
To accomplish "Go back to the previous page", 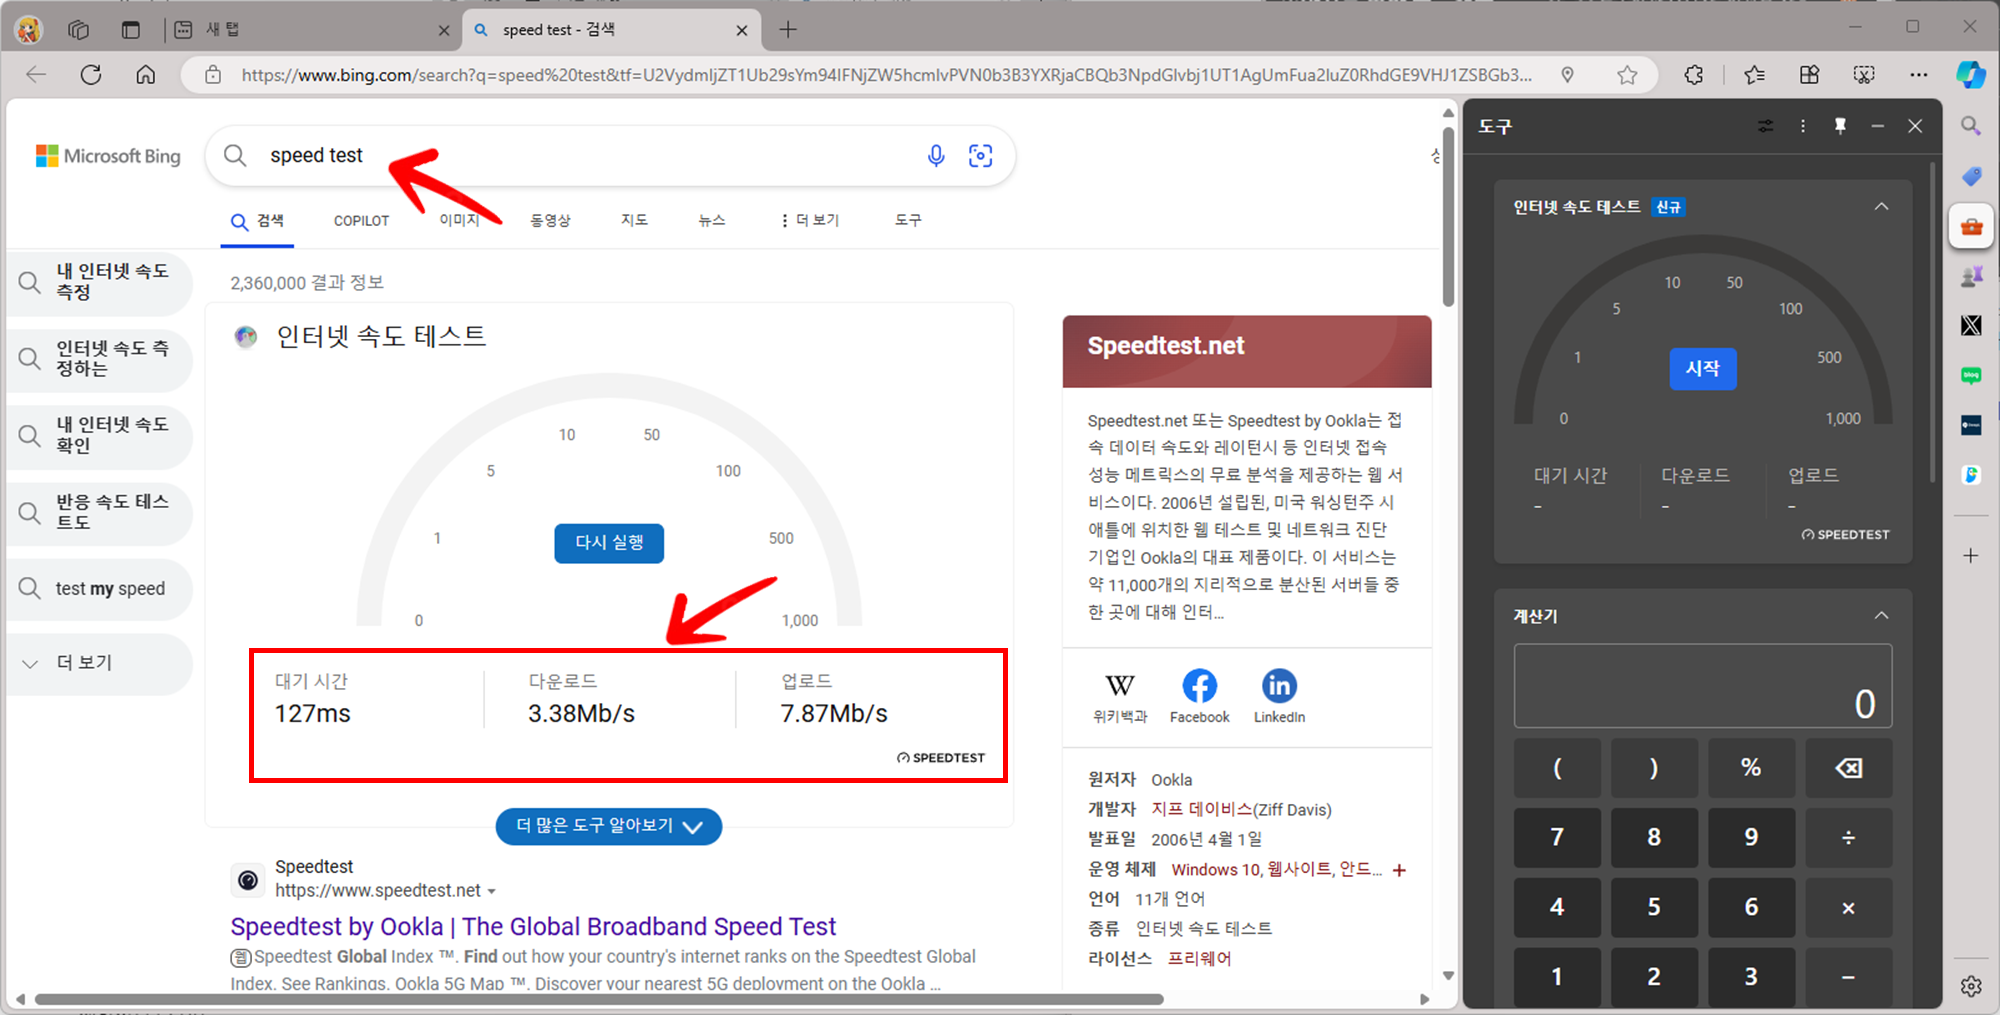I will click(36, 75).
